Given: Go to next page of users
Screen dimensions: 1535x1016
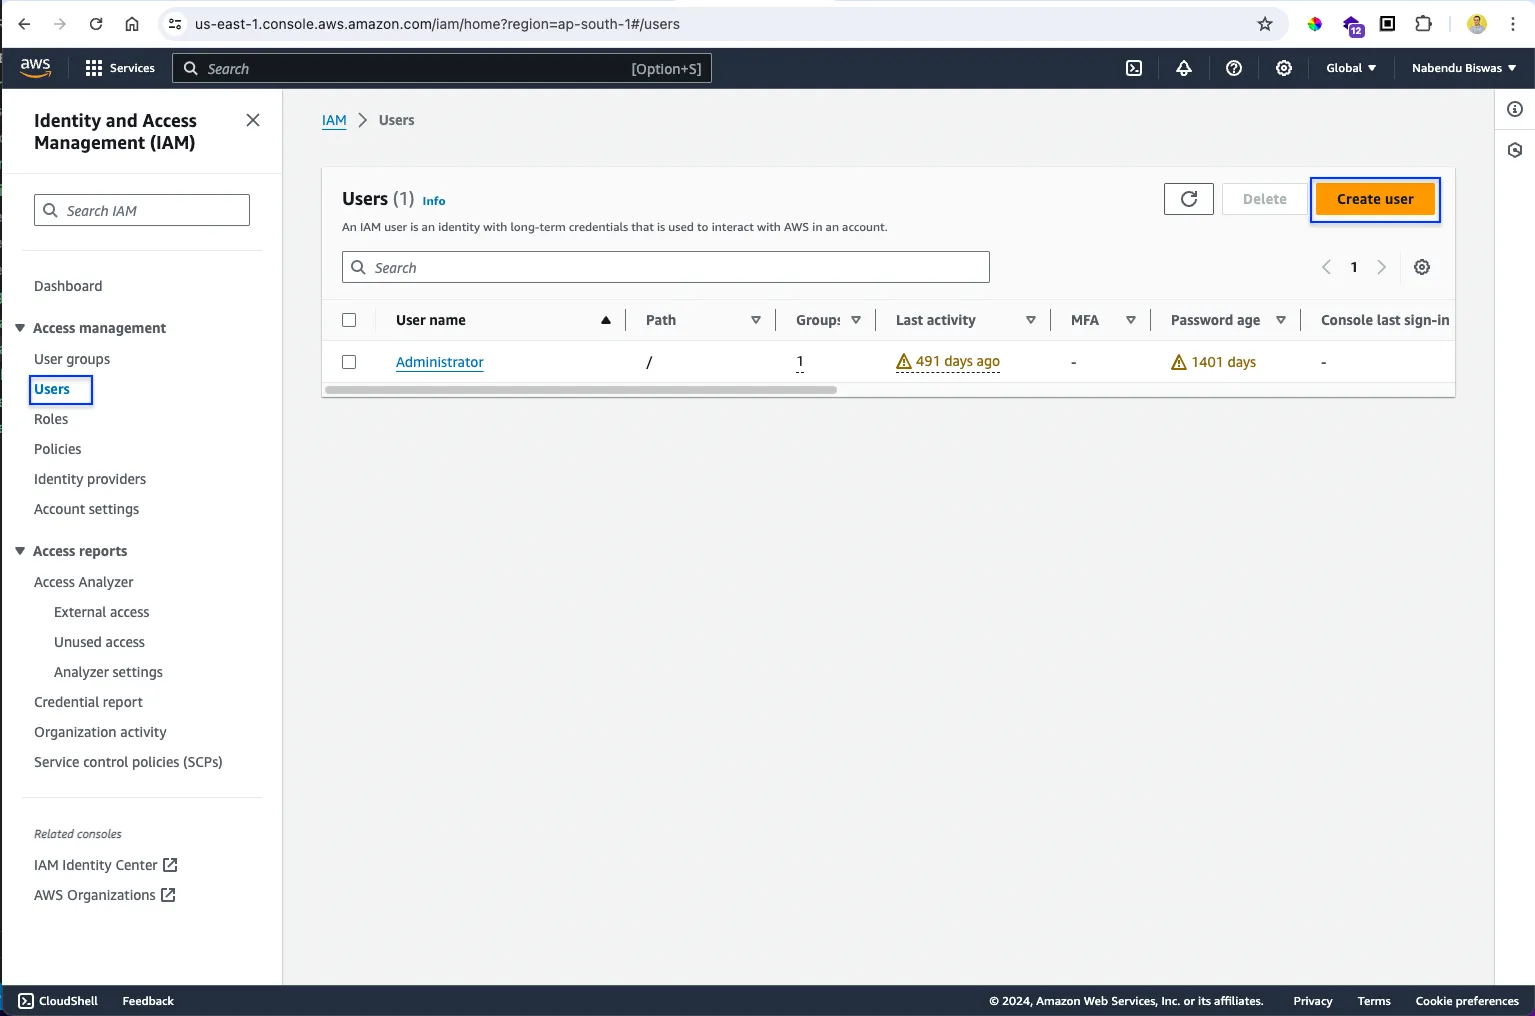Looking at the screenshot, I should tap(1382, 267).
